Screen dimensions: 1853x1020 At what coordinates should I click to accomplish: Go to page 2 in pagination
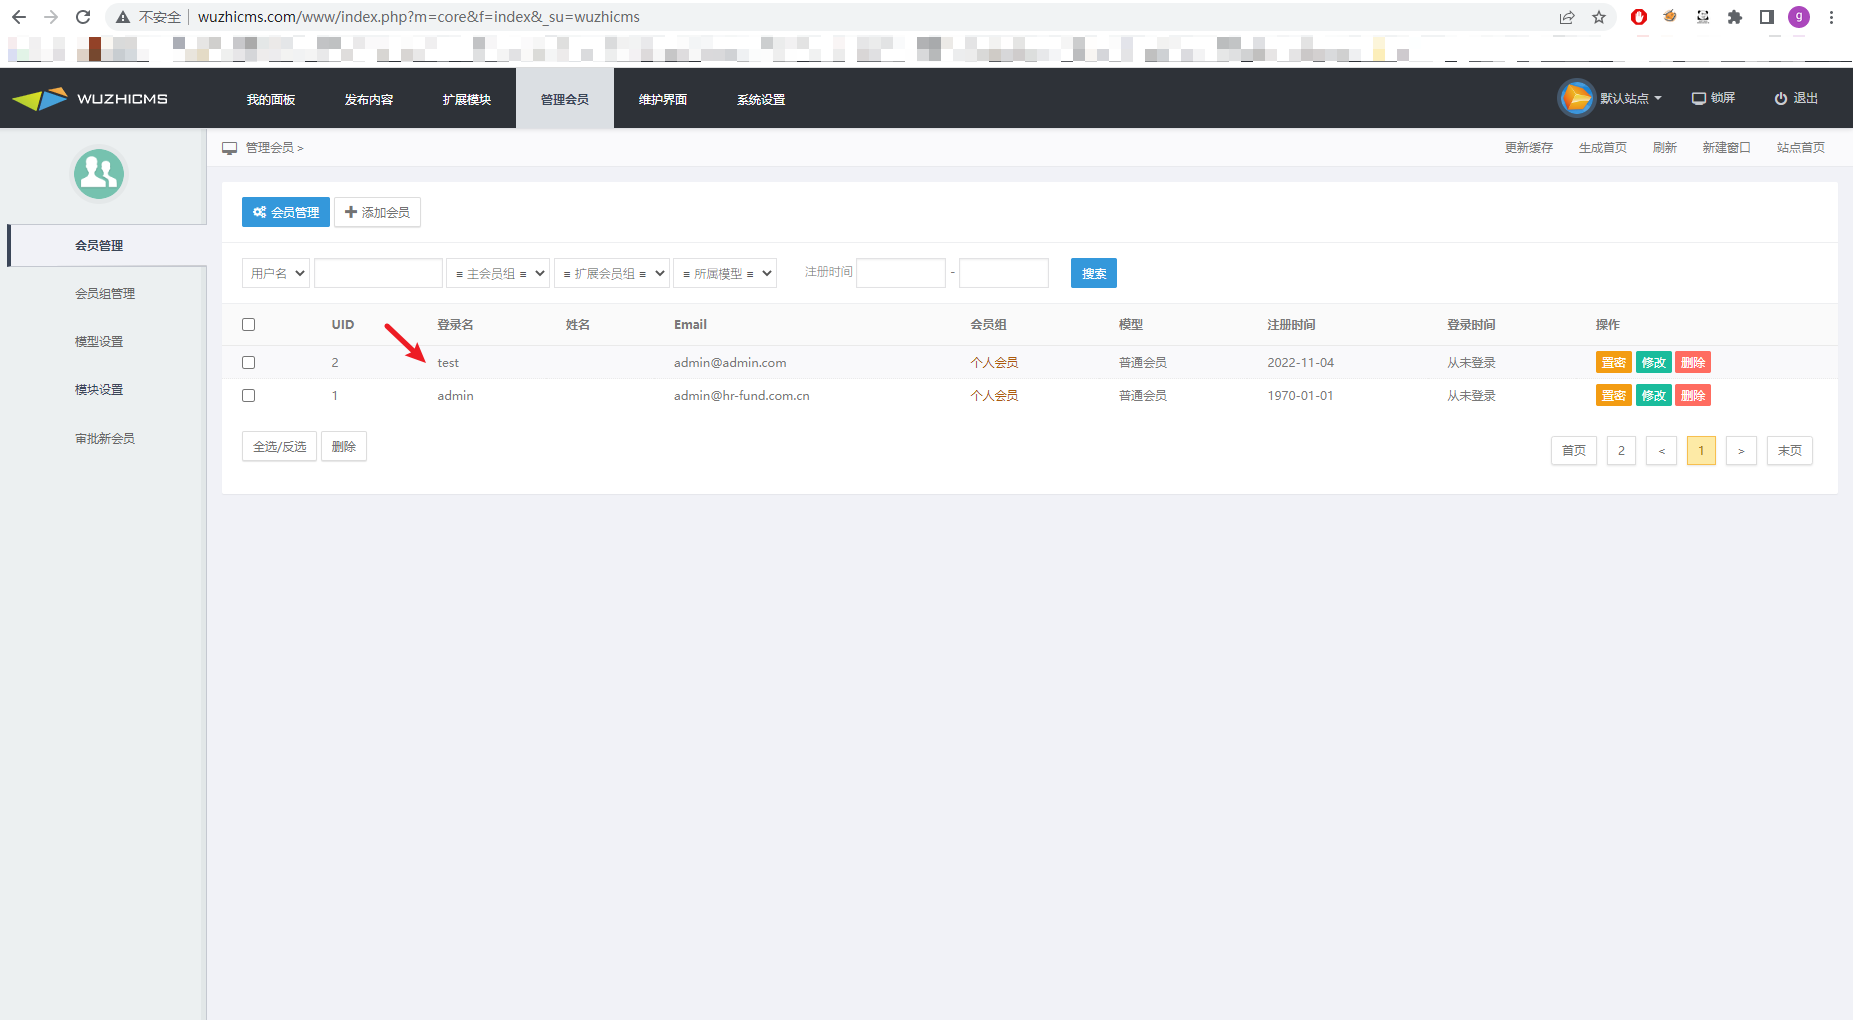(x=1621, y=450)
